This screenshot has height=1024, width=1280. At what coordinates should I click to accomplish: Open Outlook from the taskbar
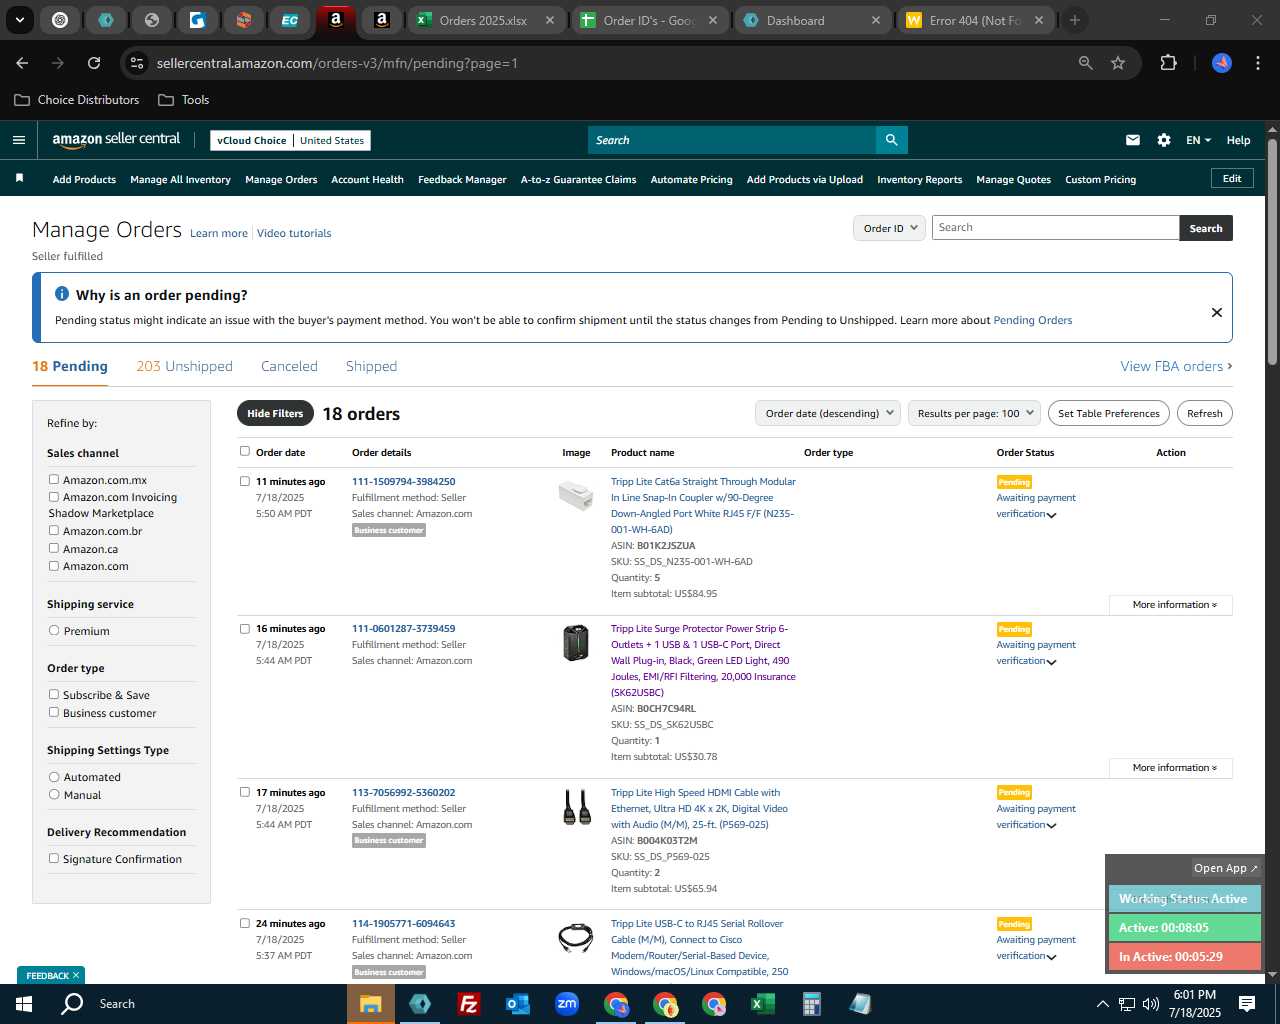click(x=517, y=1004)
